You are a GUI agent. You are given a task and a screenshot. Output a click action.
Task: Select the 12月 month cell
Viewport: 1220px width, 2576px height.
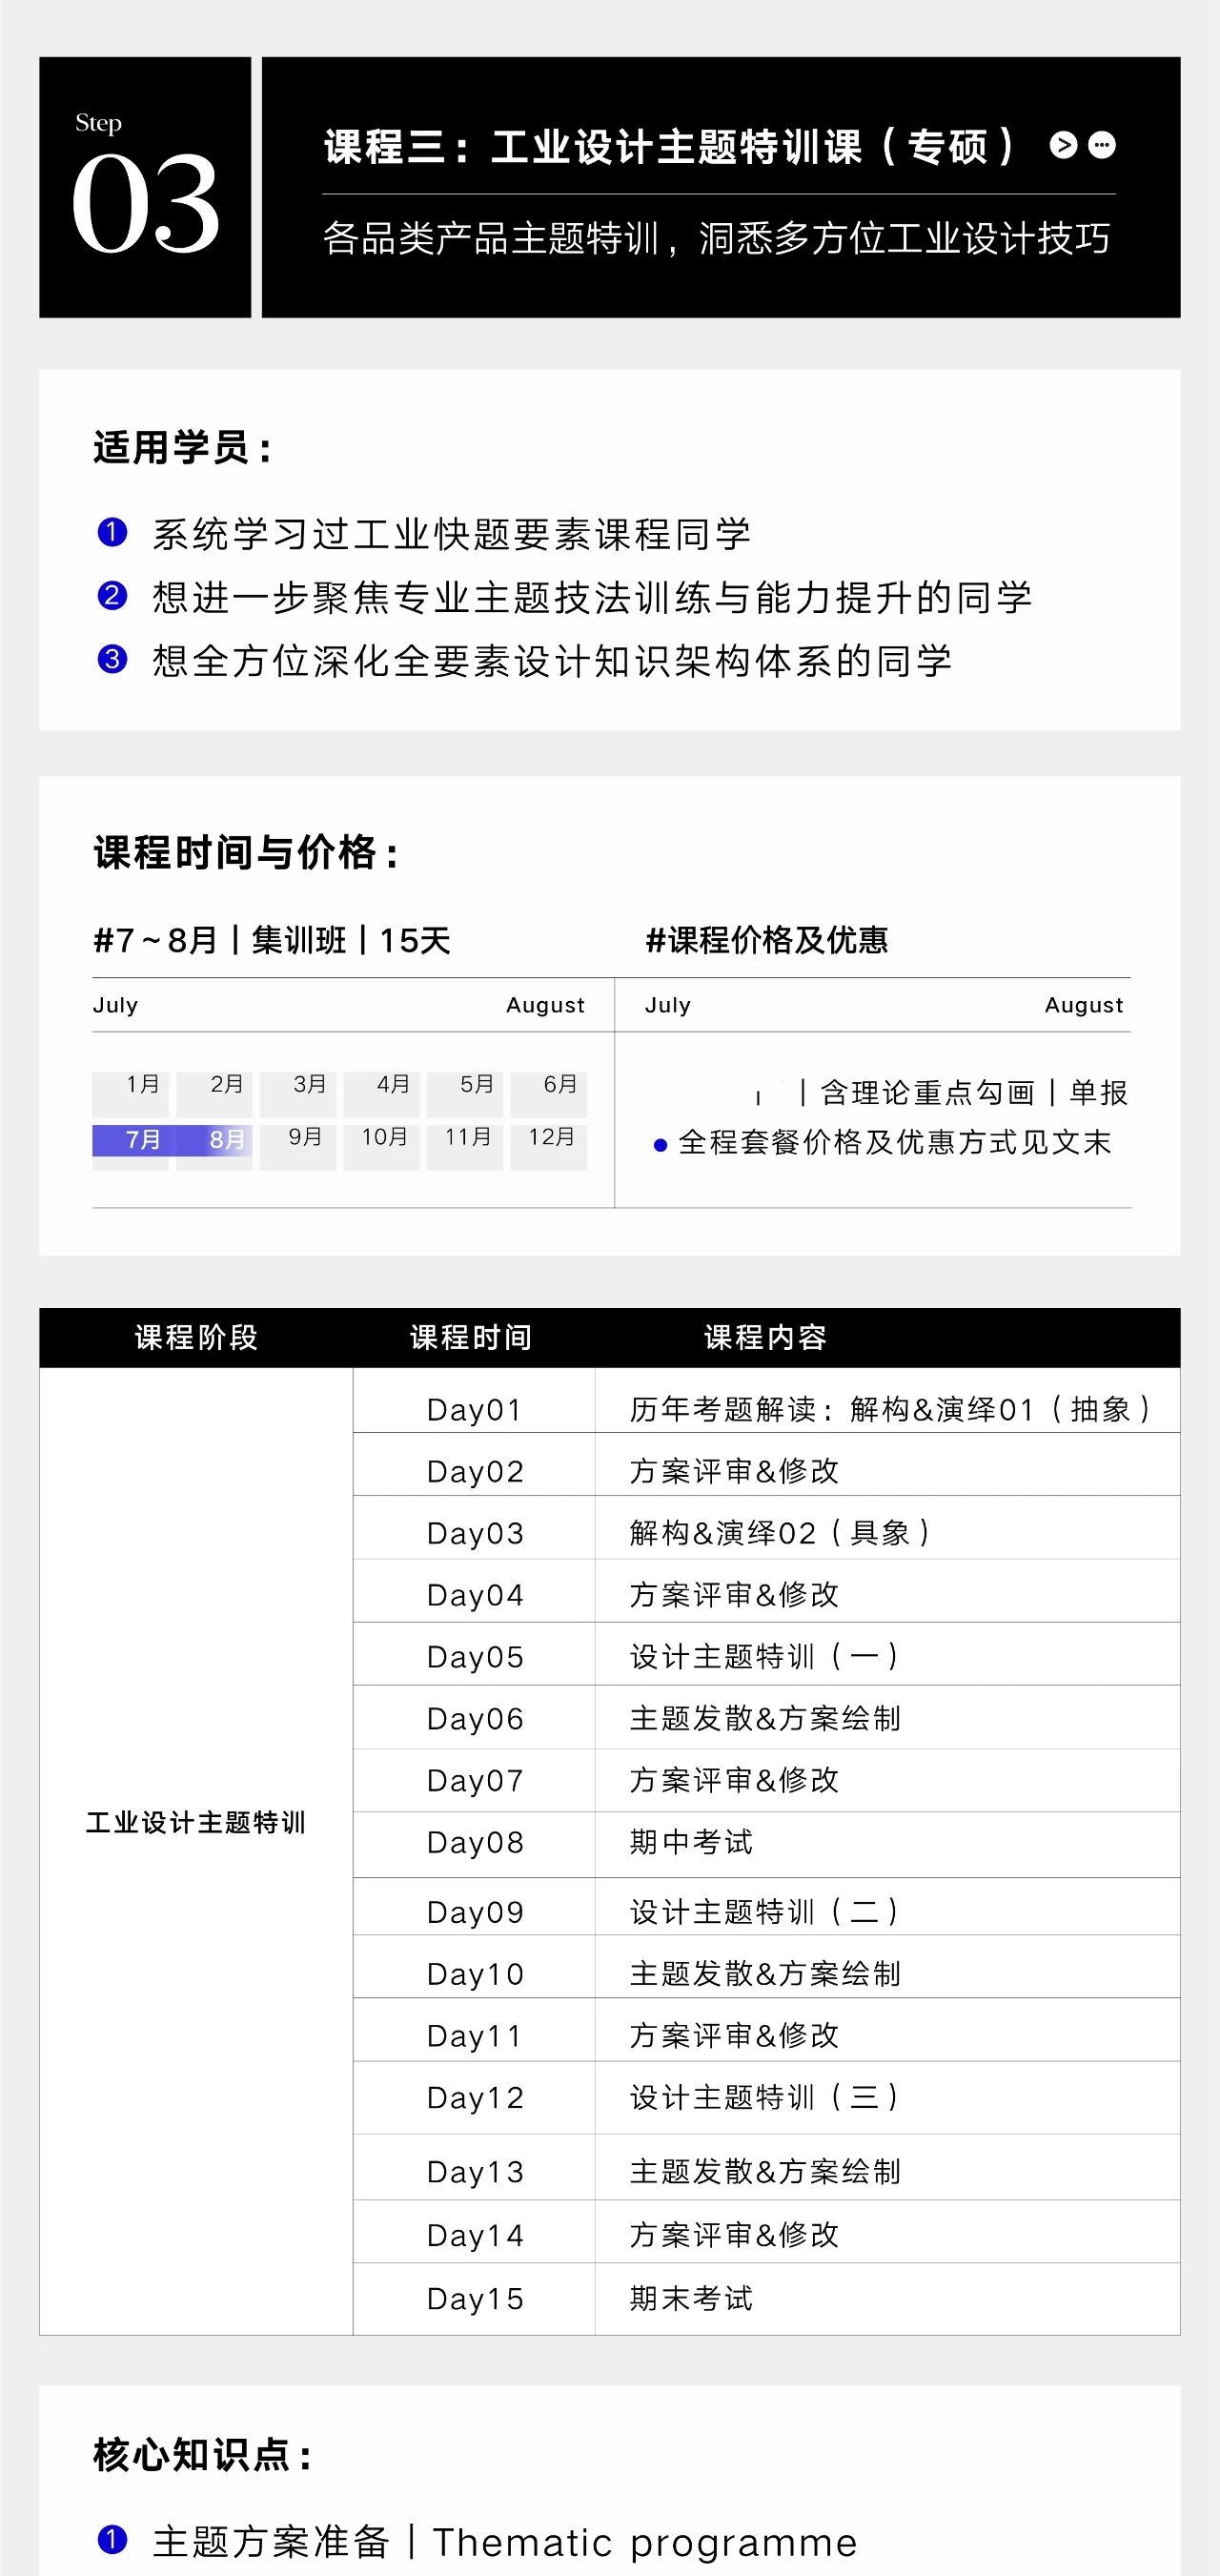[x=548, y=1148]
